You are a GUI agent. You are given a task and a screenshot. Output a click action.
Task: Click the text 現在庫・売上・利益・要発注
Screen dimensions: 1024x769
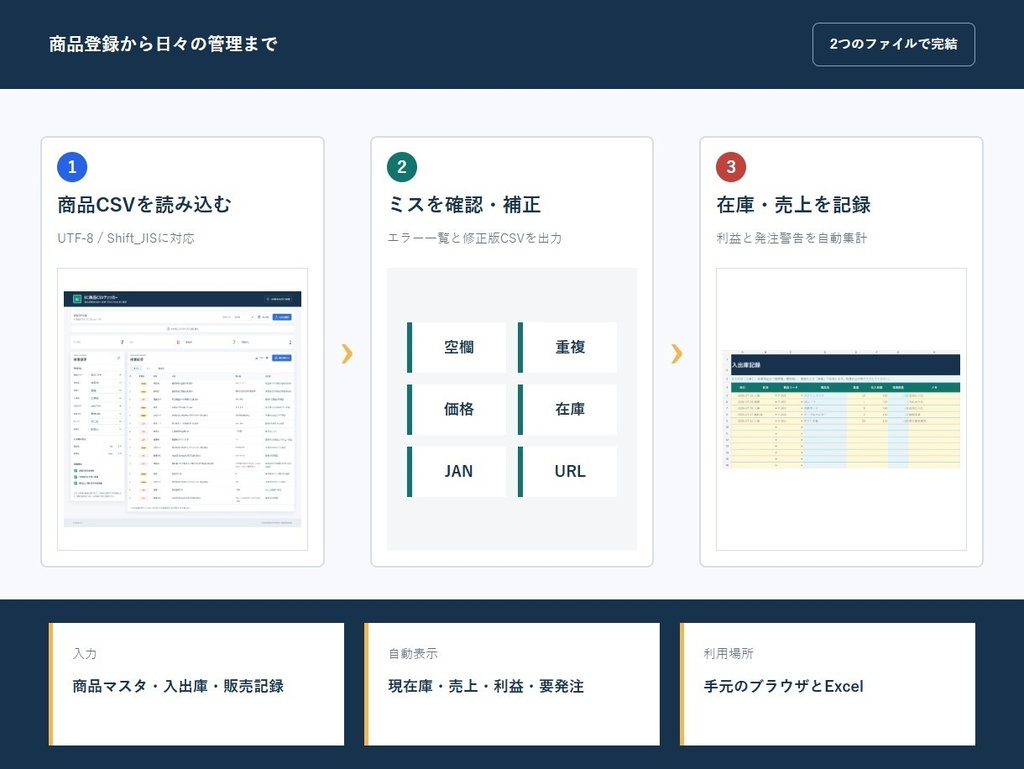(487, 686)
